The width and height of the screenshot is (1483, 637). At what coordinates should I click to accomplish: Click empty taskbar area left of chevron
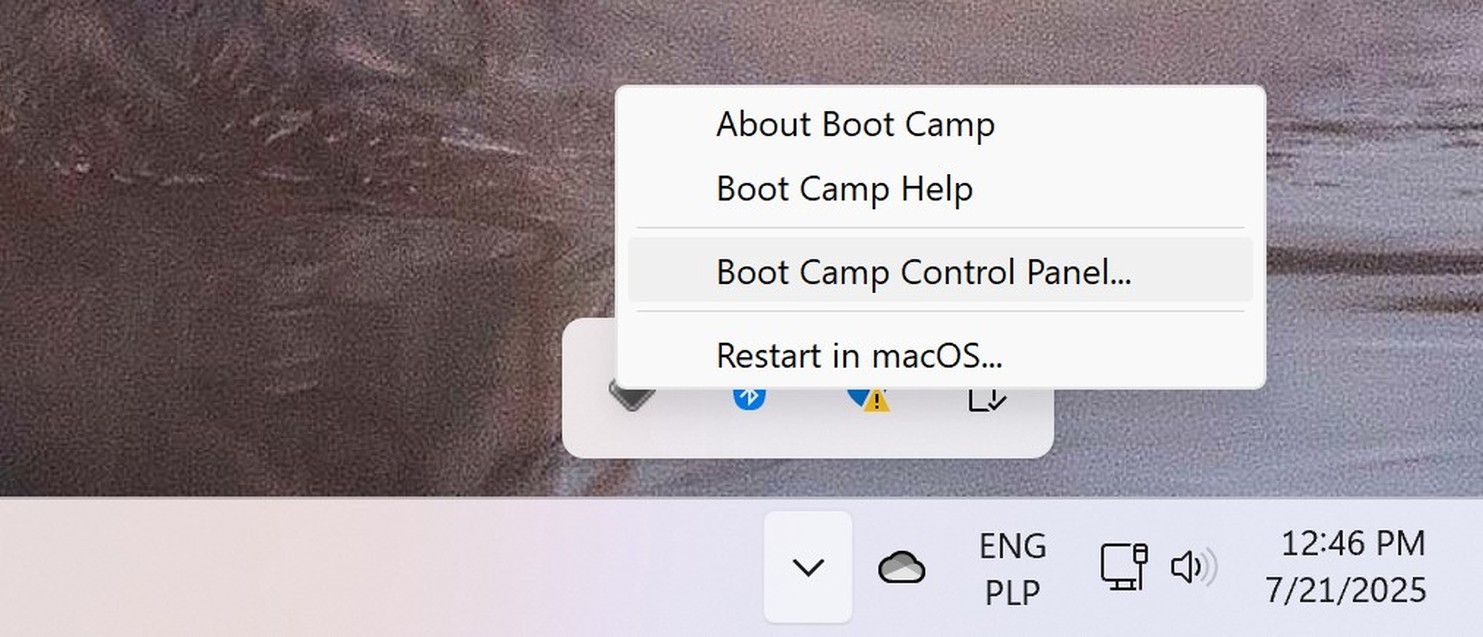click(x=380, y=567)
